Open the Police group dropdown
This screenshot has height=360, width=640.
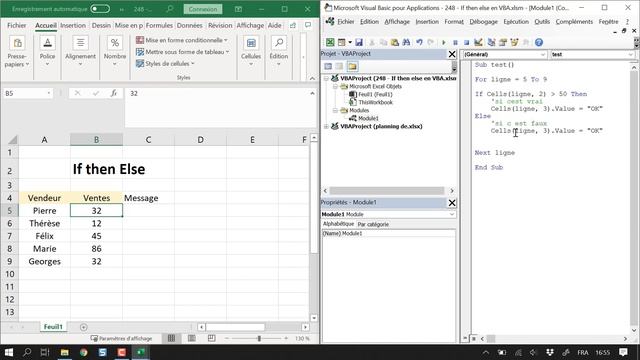click(47, 52)
